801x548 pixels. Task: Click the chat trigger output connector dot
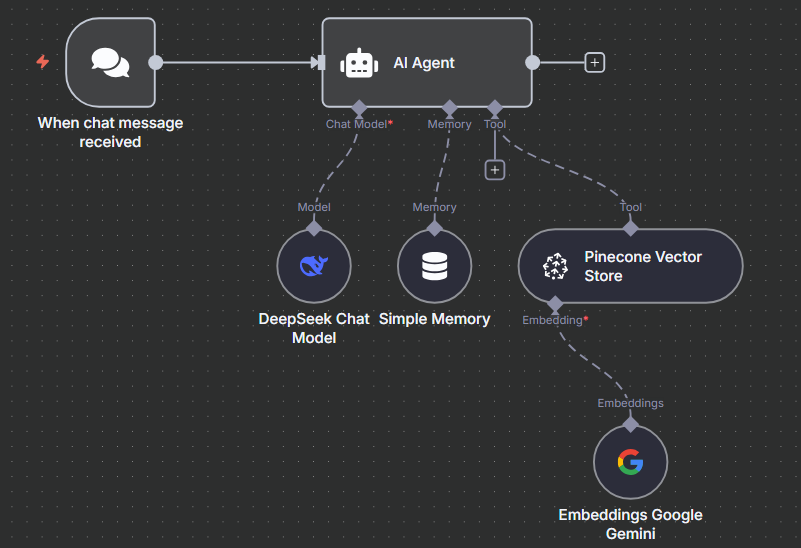point(155,63)
